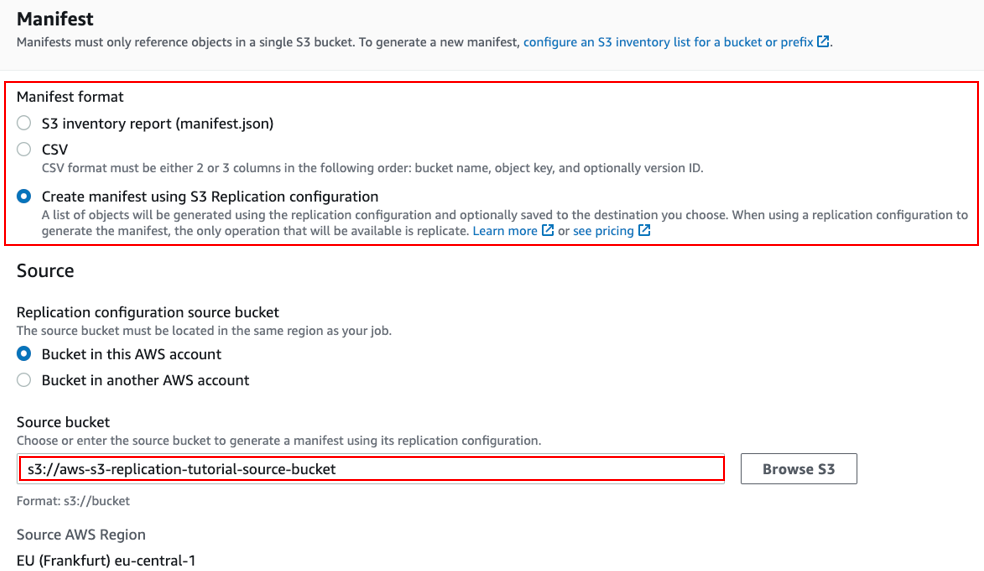Click external-link icon beside Learn more
Image resolution: width=984 pixels, height=571 pixels.
coord(548,230)
